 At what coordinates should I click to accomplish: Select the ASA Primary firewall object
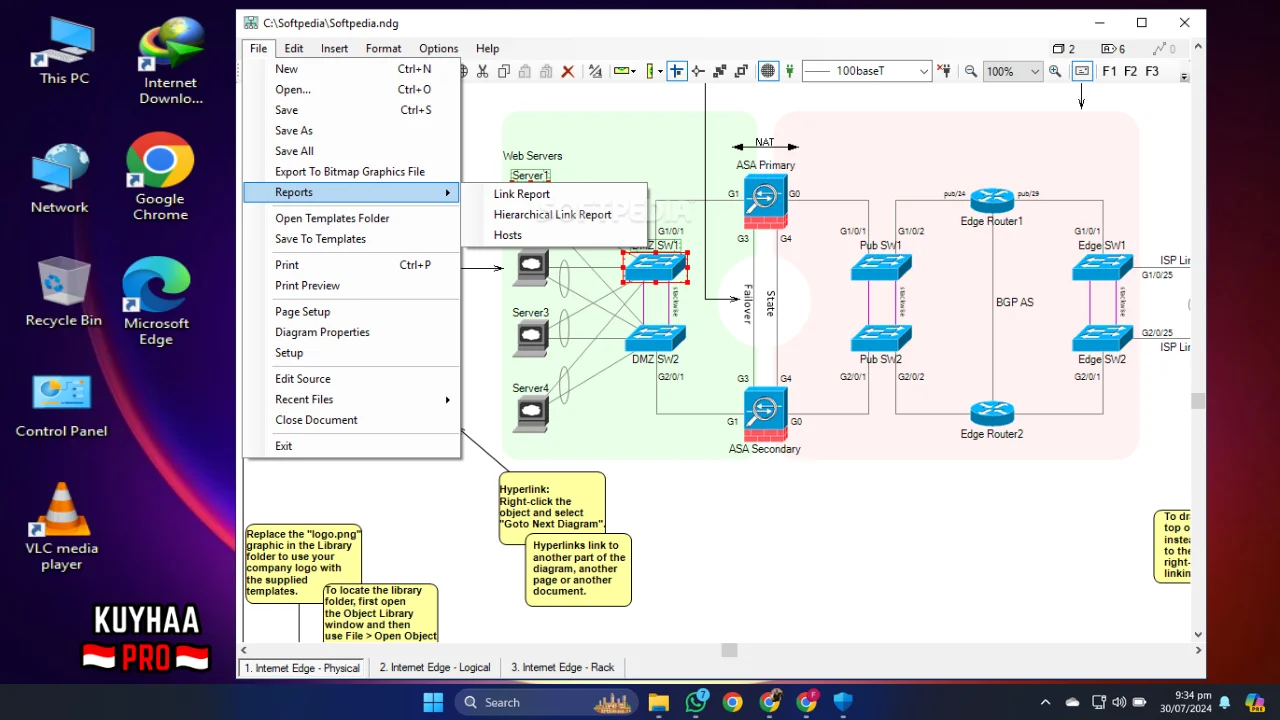[765, 201]
